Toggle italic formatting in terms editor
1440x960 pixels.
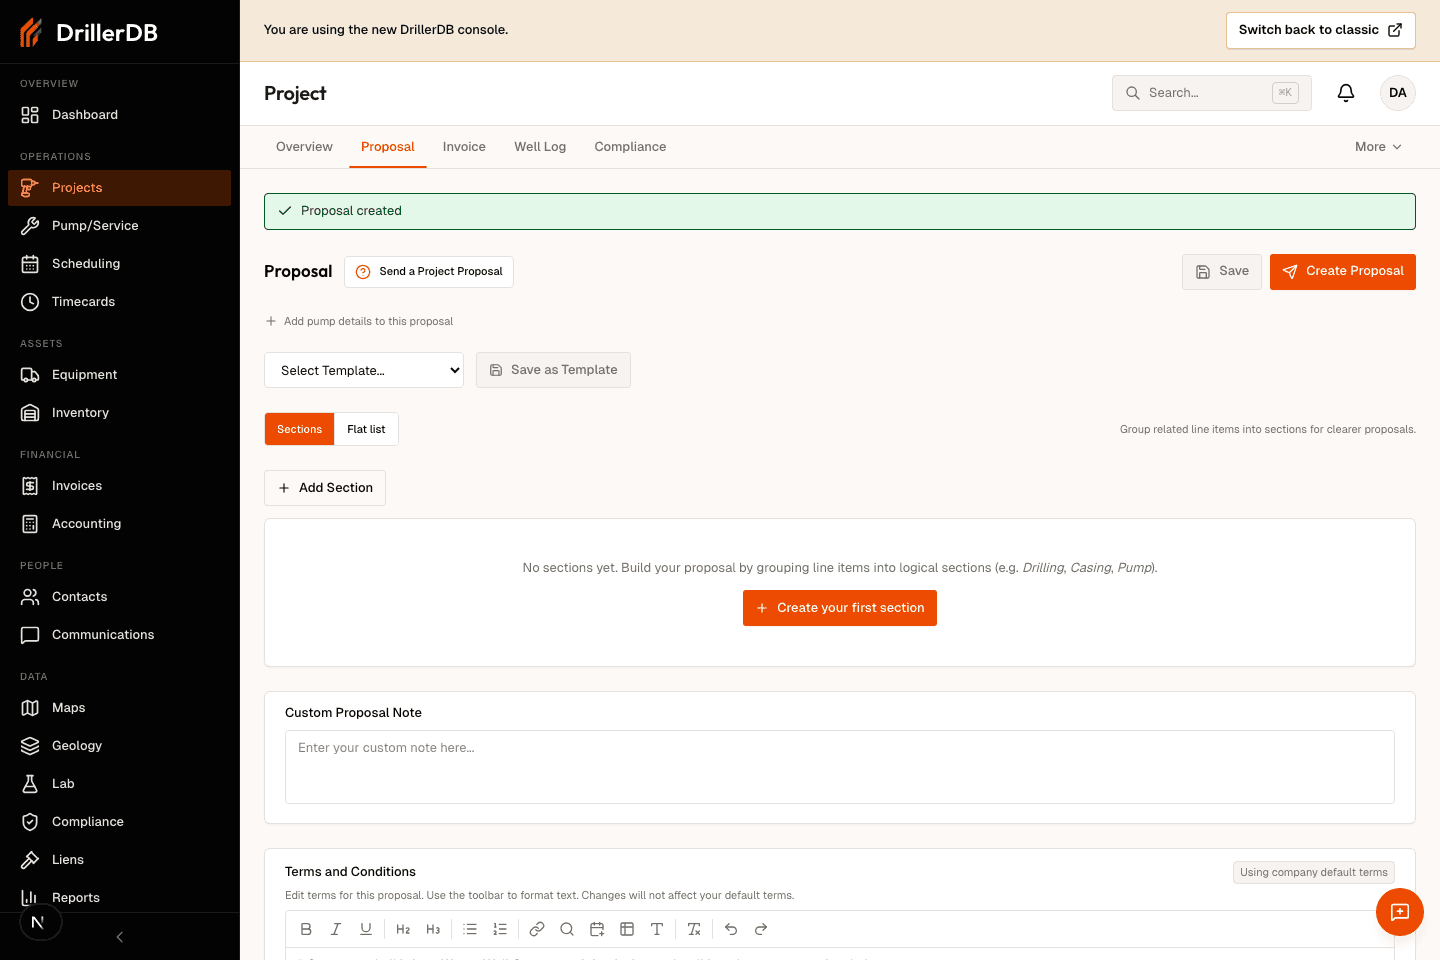(336, 929)
